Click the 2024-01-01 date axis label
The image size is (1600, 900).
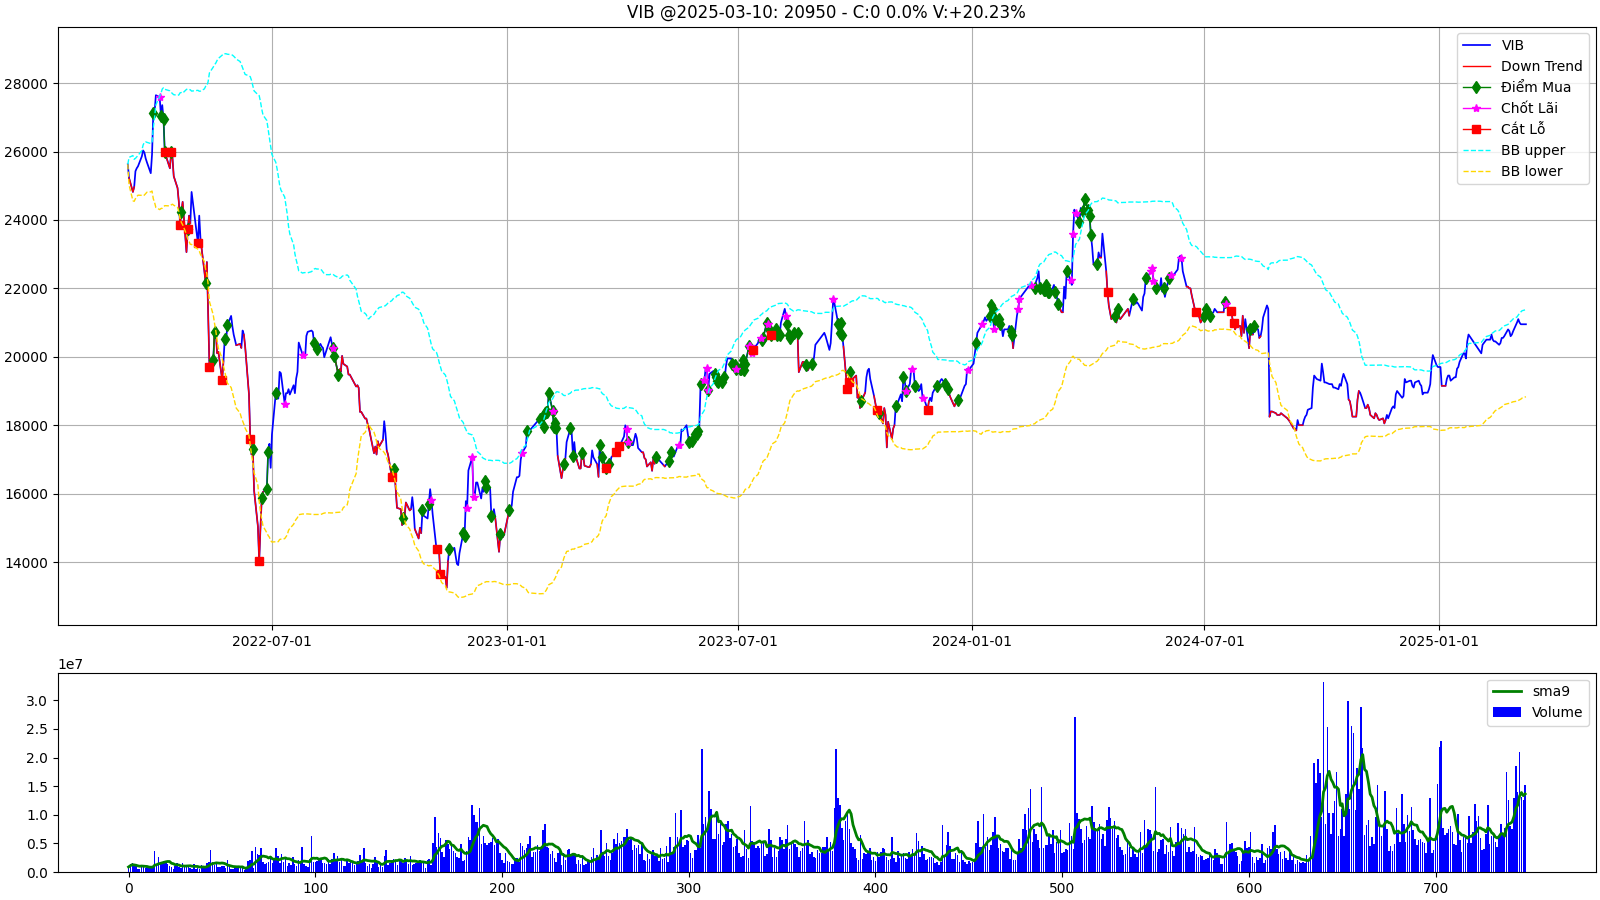[x=972, y=641]
